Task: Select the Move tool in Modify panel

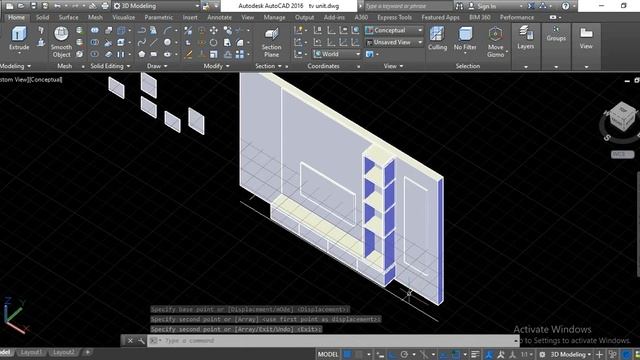Action: point(213,31)
